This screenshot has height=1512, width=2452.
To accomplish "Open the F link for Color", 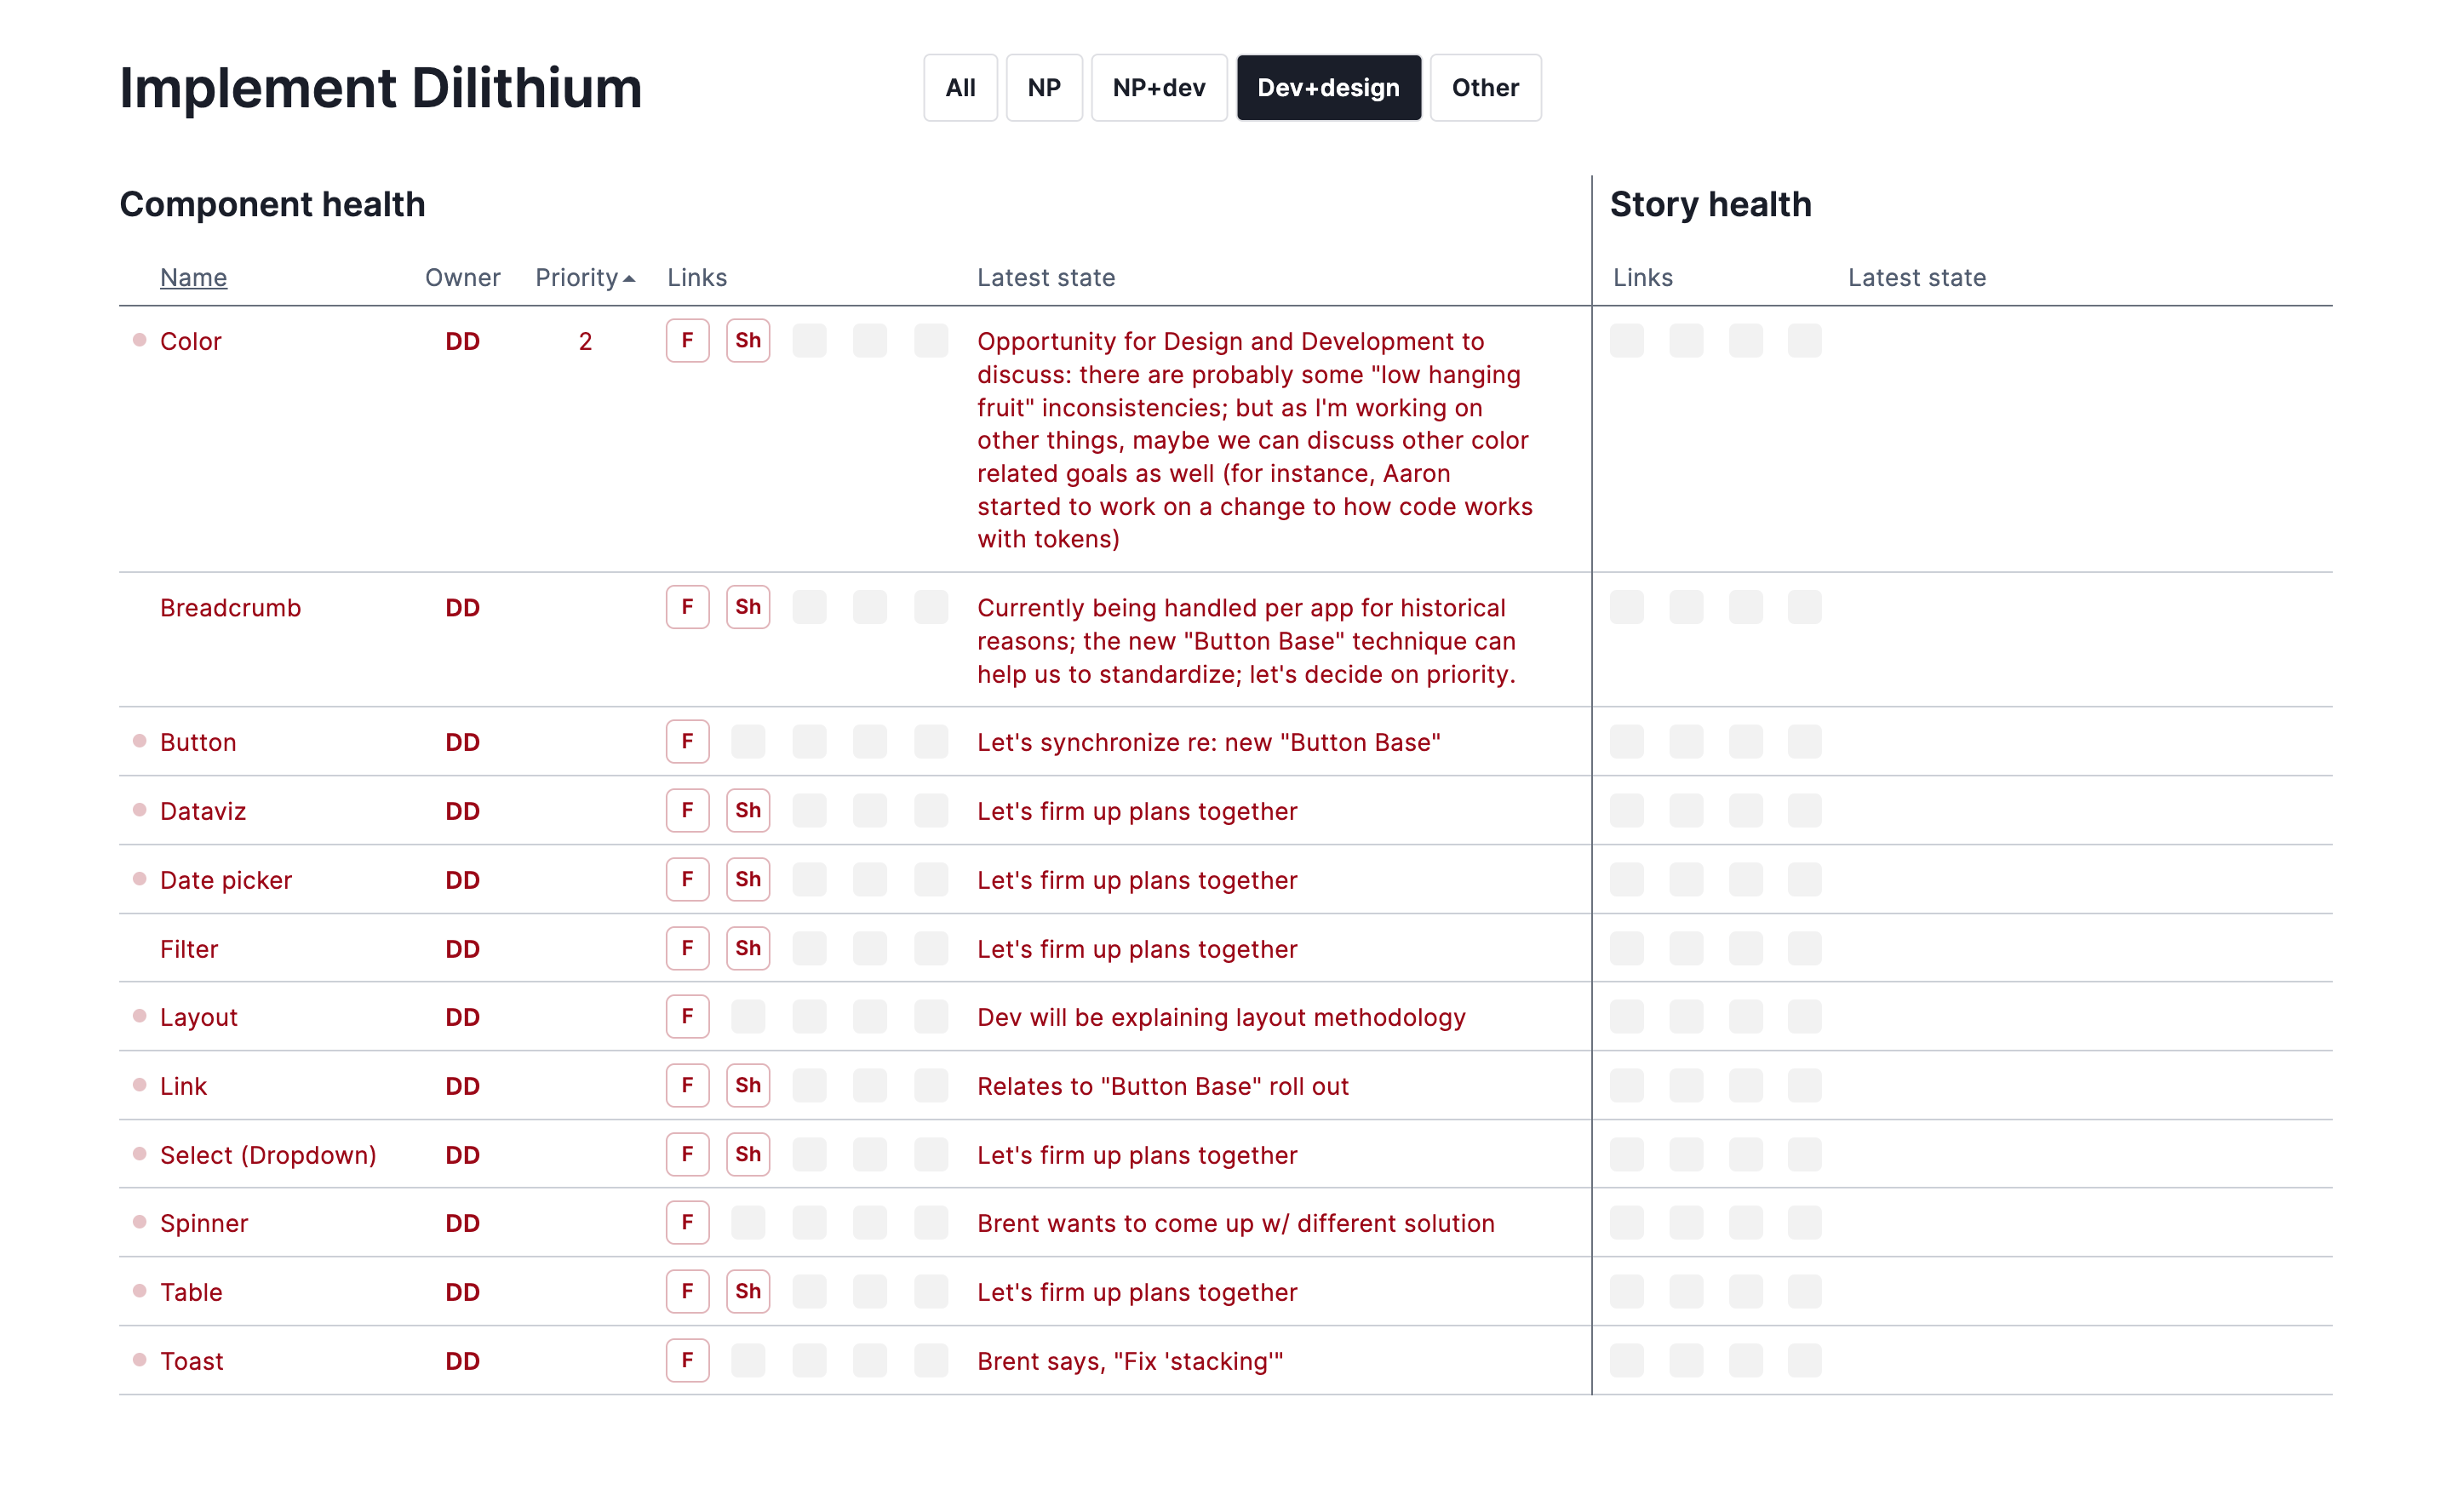I will pos(687,341).
